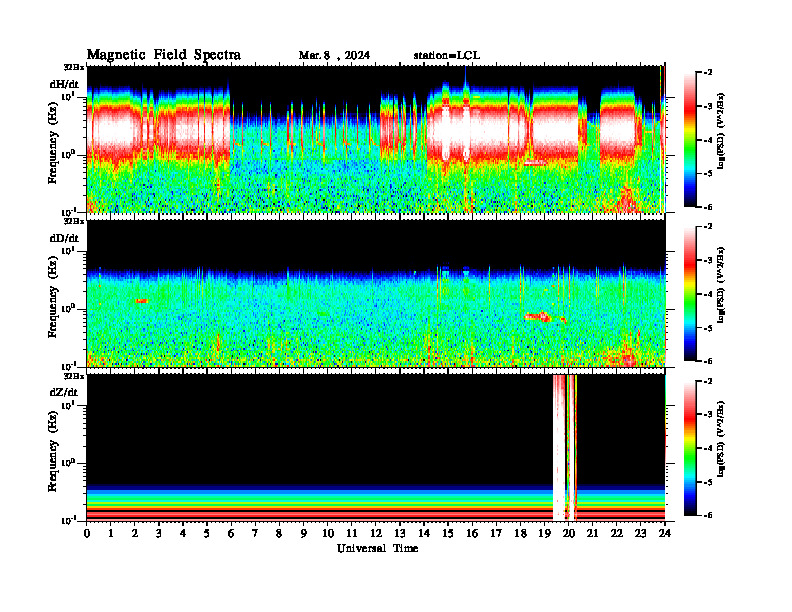Click the "Universal Time" axis title

pyautogui.click(x=377, y=548)
